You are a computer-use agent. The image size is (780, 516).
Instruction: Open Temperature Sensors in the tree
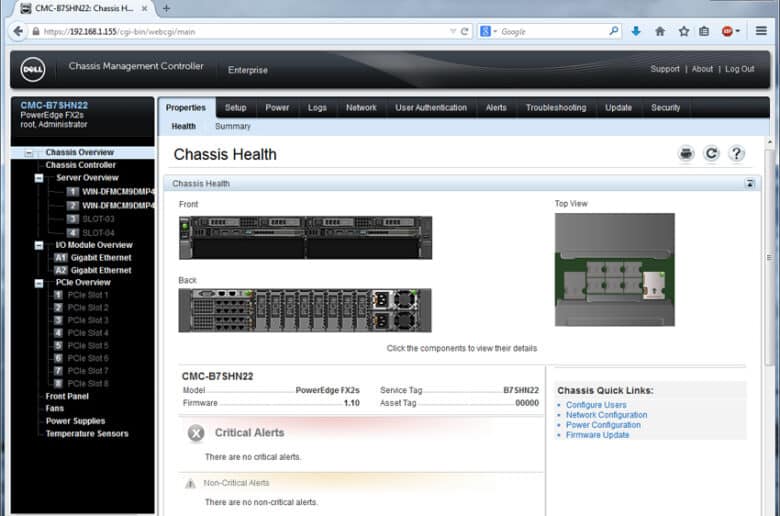click(x=87, y=434)
